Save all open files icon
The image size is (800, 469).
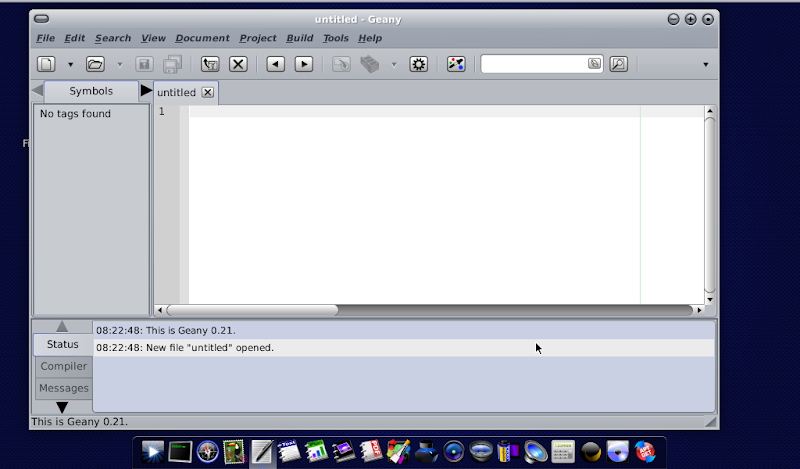point(172,64)
